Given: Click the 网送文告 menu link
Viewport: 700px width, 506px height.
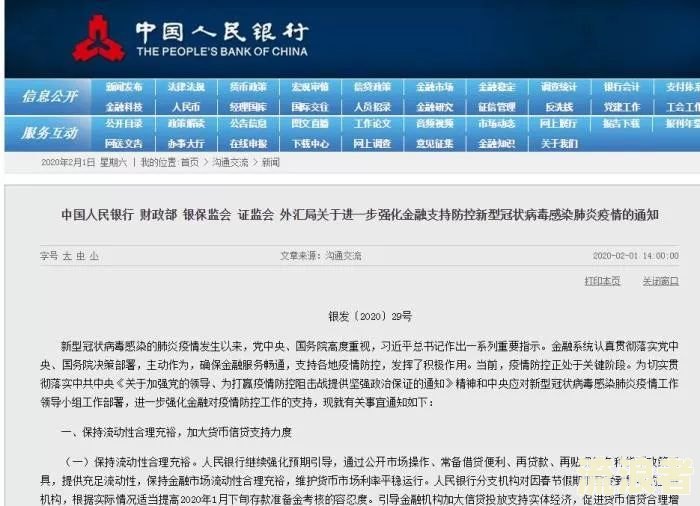Looking at the screenshot, I should [x=124, y=144].
